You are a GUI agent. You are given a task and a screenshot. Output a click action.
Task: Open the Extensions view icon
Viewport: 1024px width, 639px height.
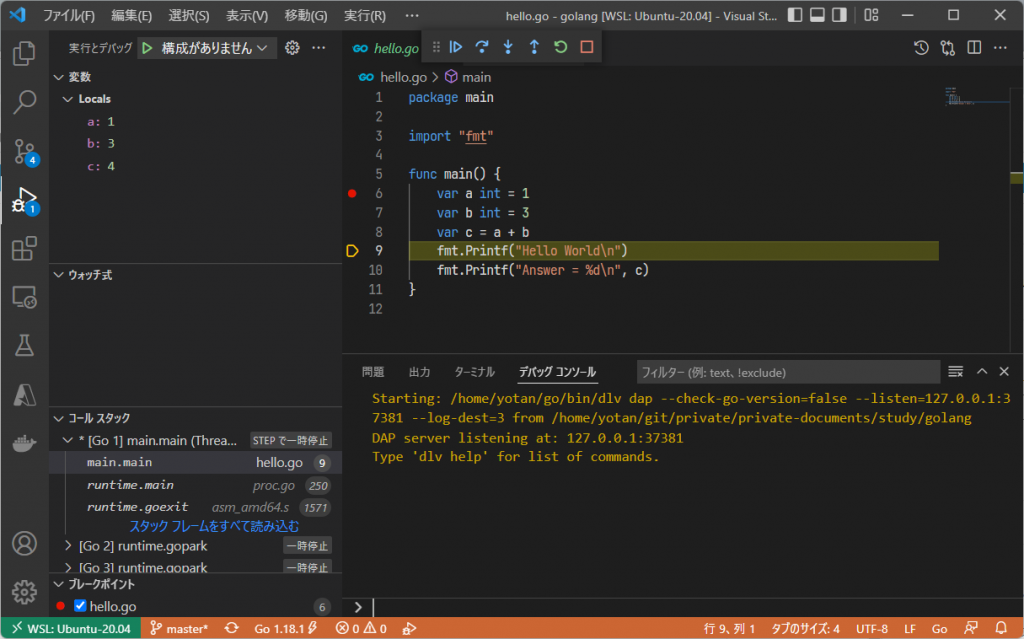pos(24,248)
